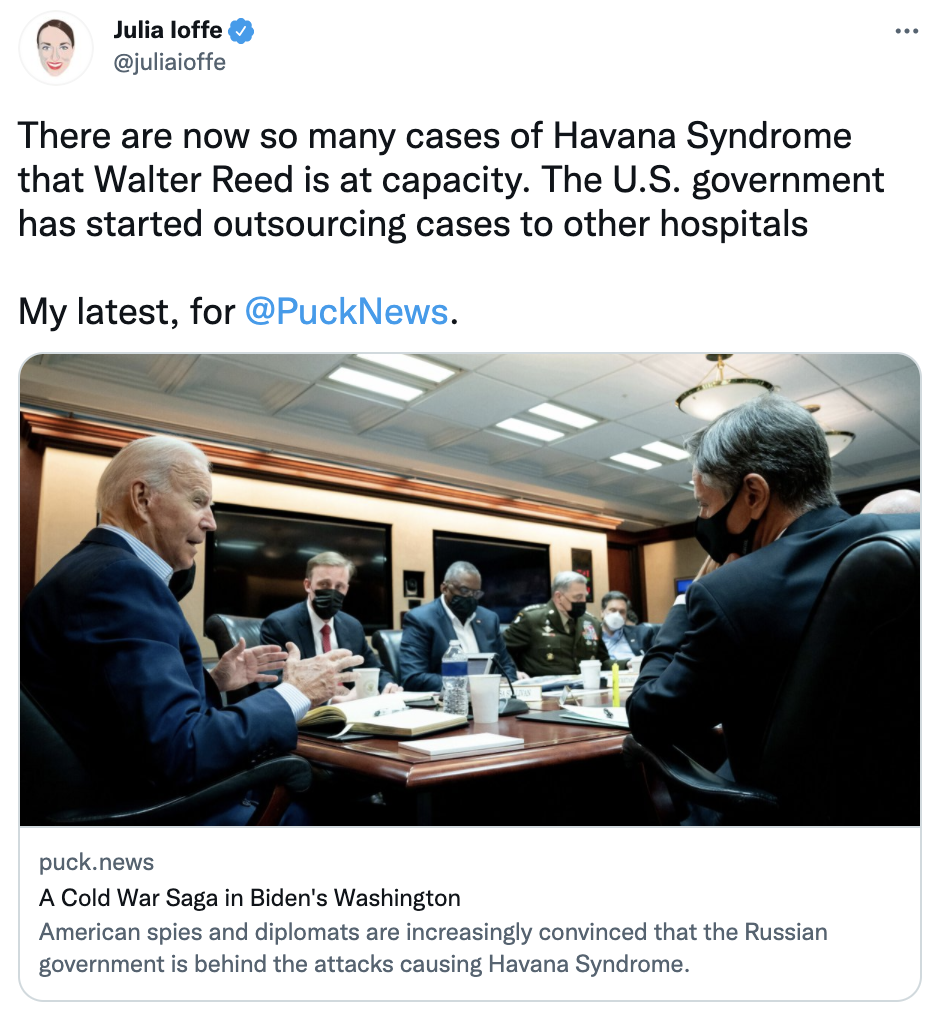Click the blue verified badge
Image resolution: width=938 pixels, height=1020 pixels.
click(241, 31)
